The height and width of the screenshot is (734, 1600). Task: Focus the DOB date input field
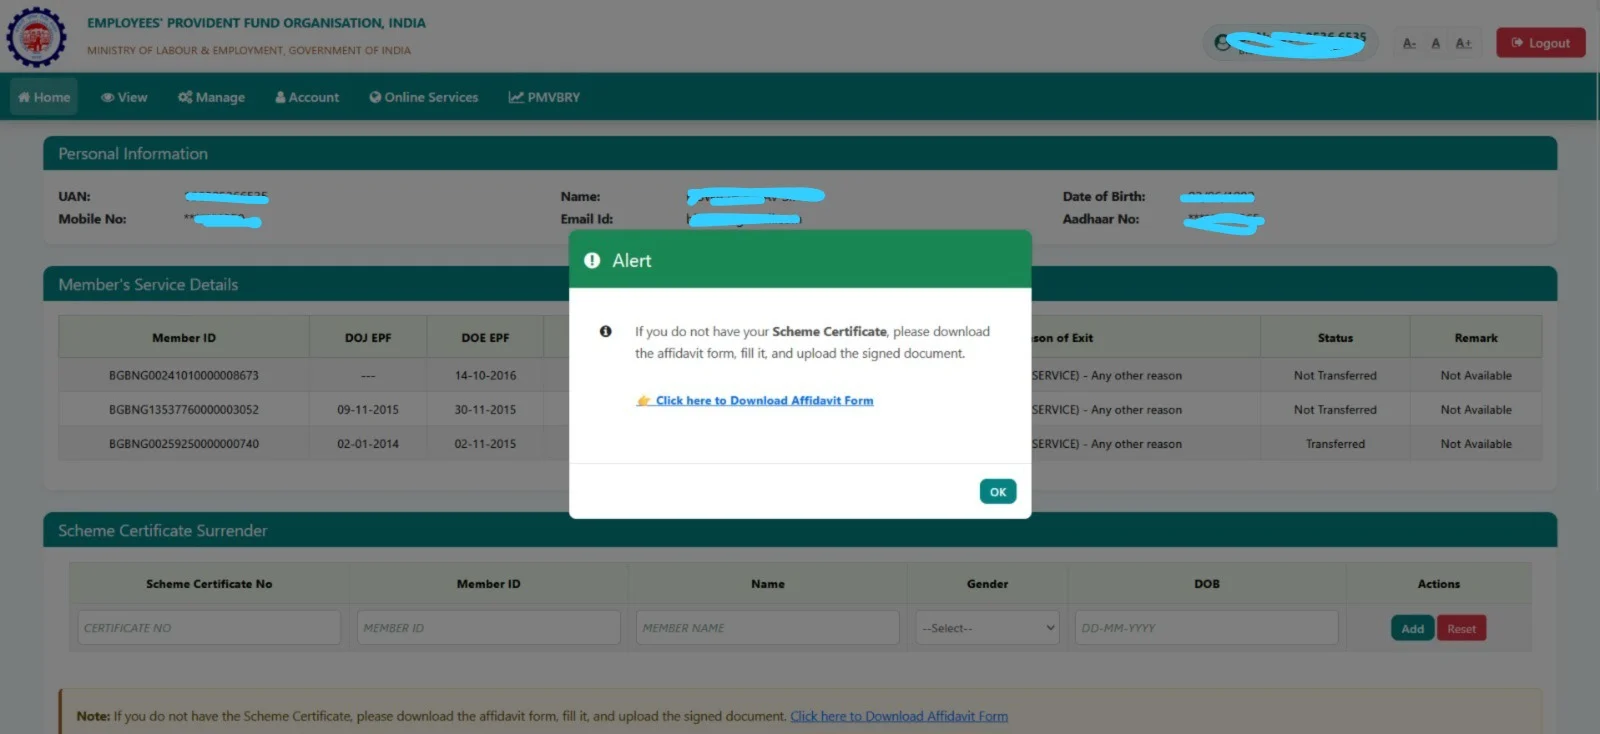(1206, 628)
